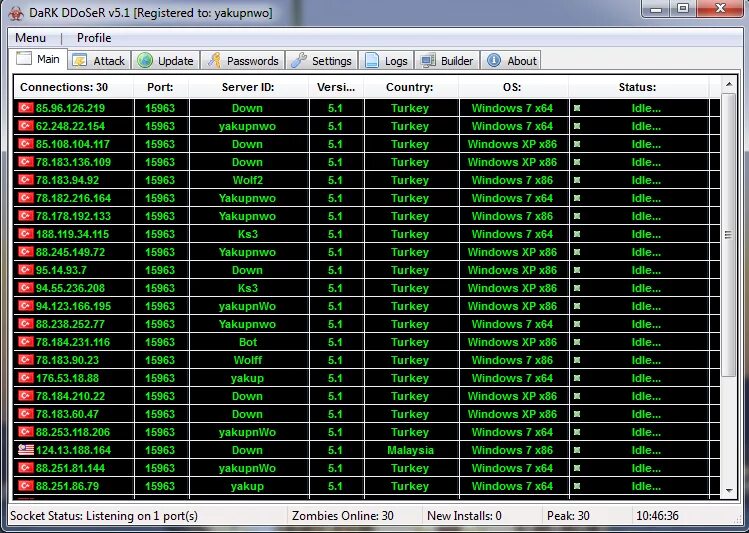The image size is (749, 533).
Task: Click the flag icon next to 88.251.86.79
Action: (x=26, y=486)
